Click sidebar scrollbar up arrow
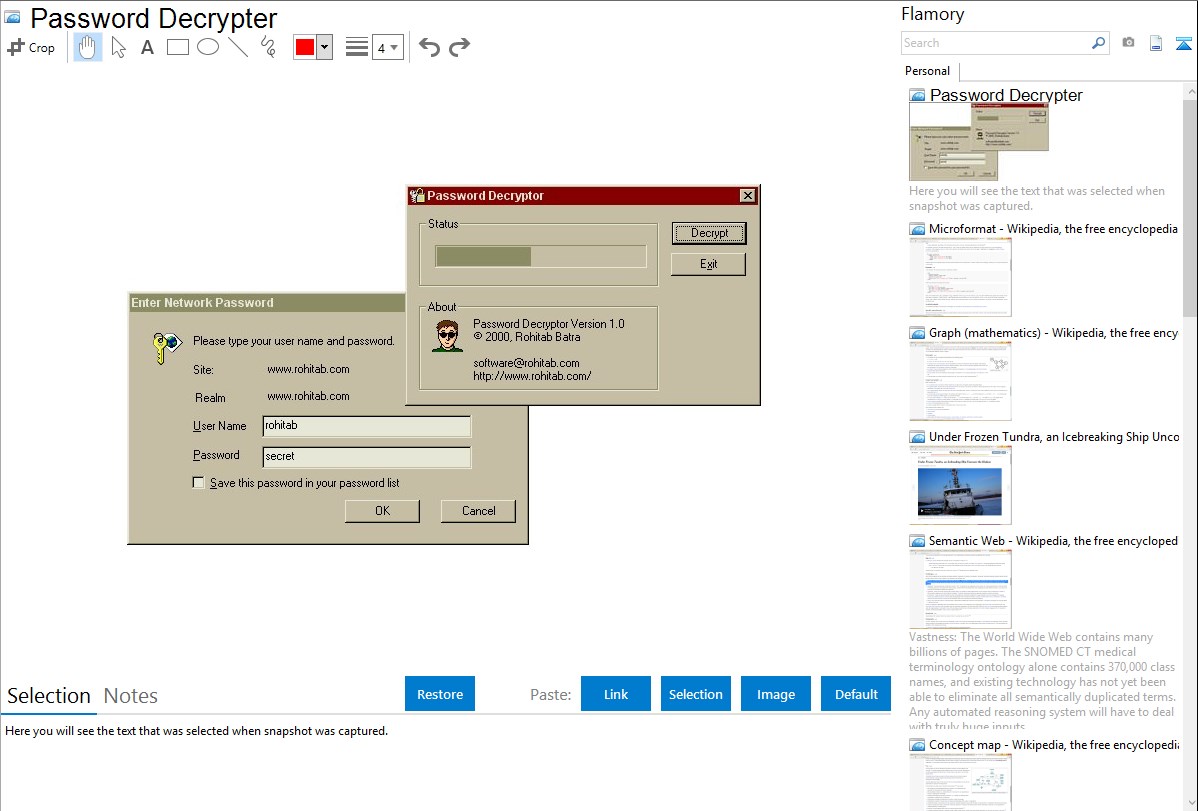This screenshot has width=1198, height=811. point(1190,91)
